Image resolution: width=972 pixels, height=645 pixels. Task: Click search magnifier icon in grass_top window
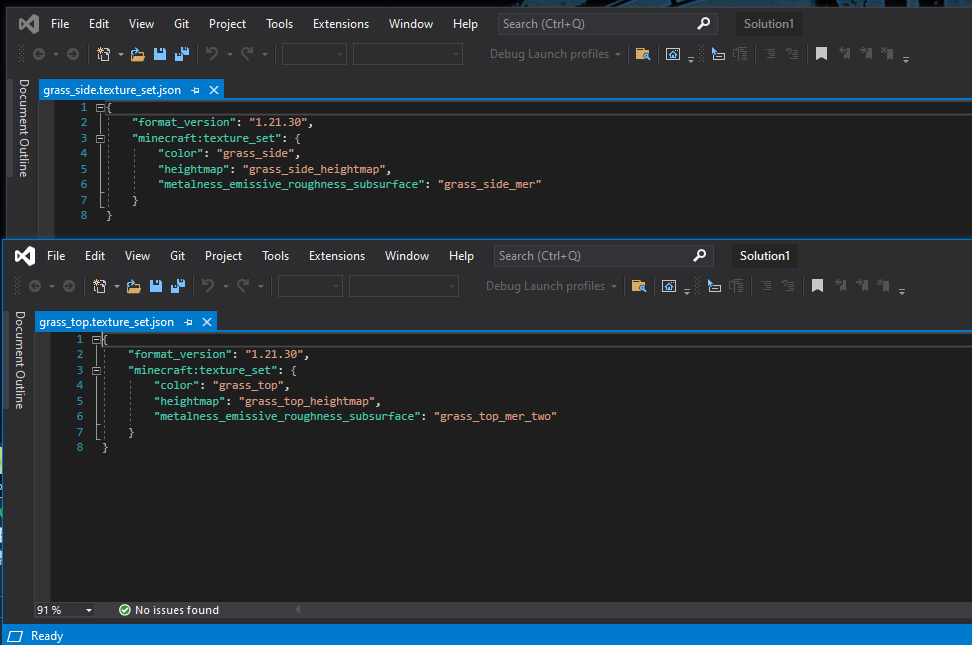tap(700, 256)
